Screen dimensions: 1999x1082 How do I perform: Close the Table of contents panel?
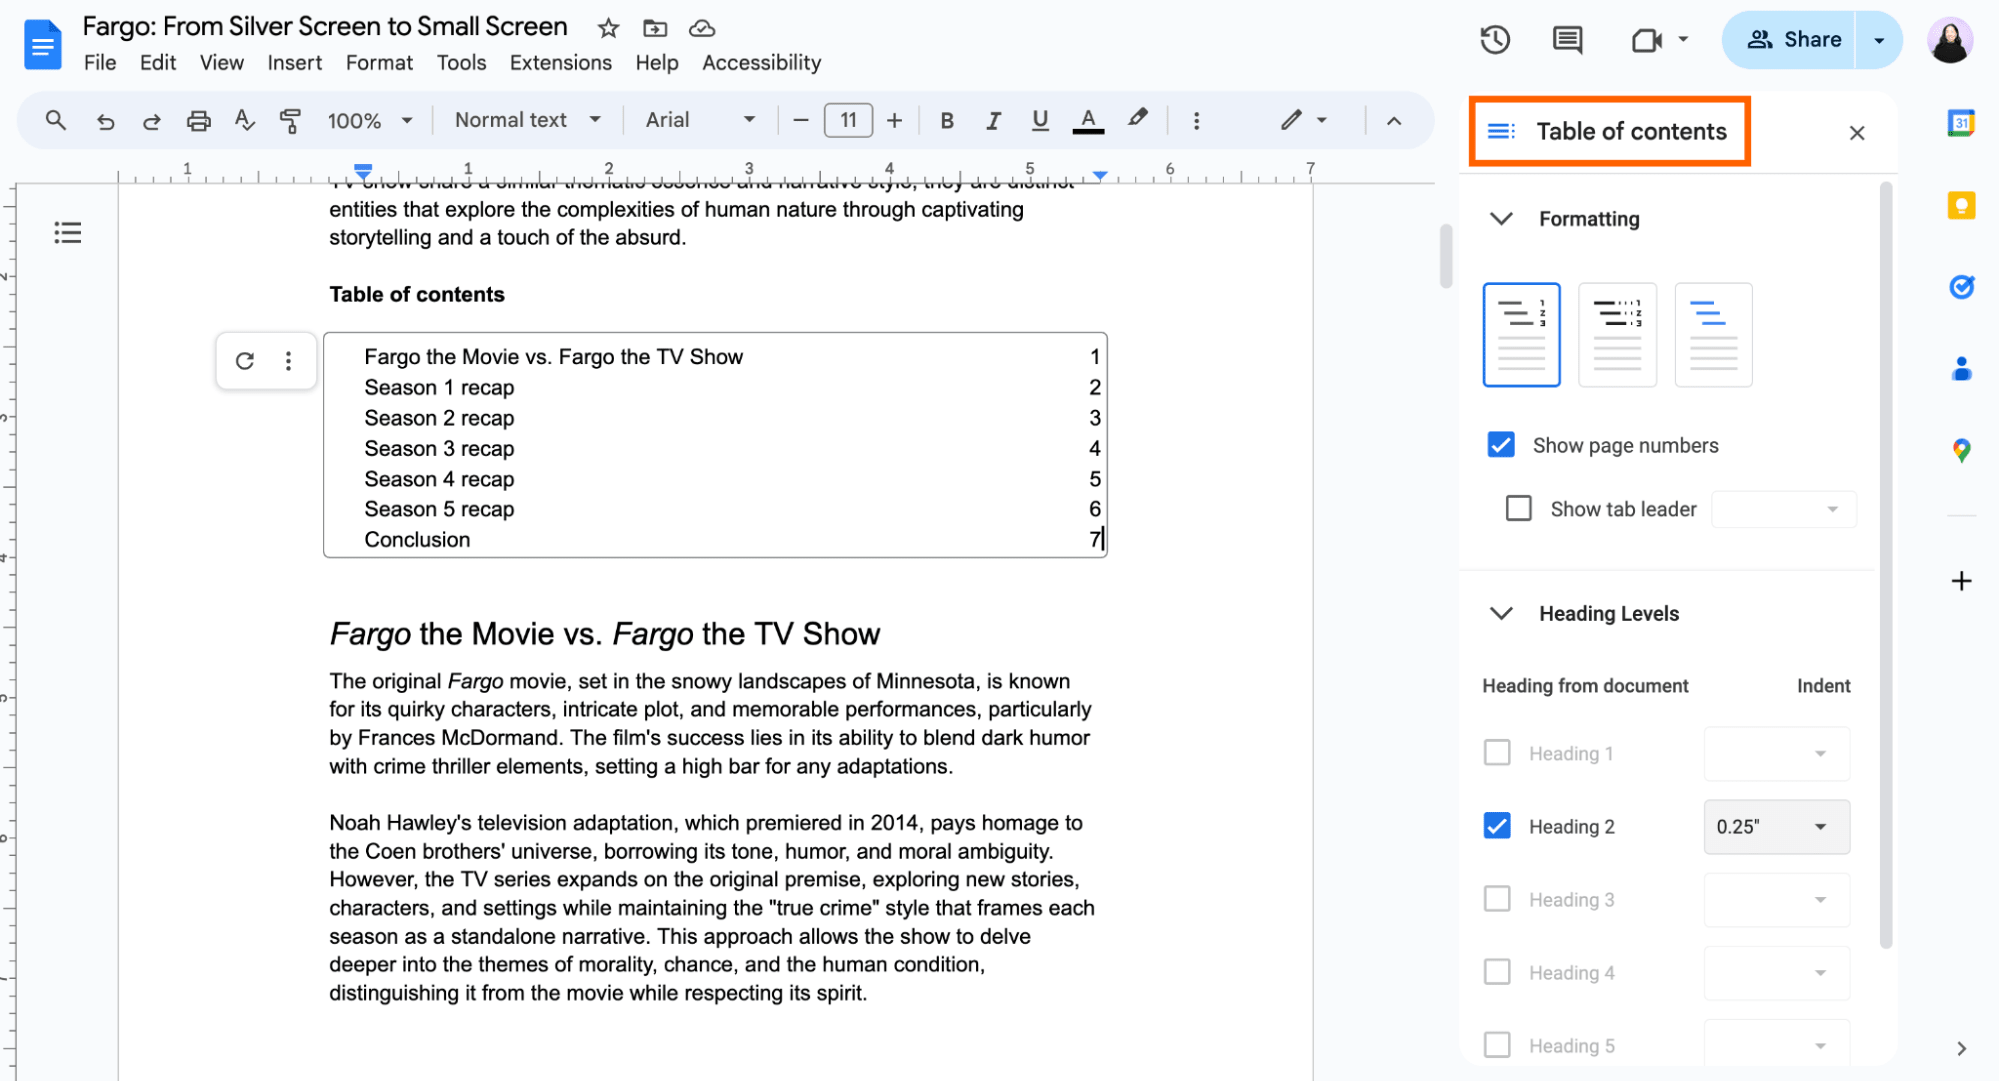[x=1857, y=133]
